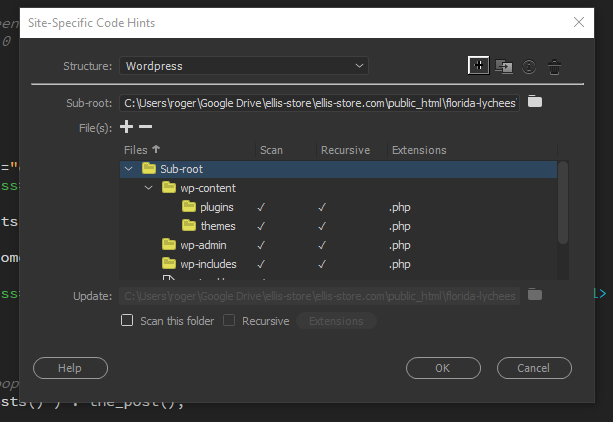
Task: Click the Extensions column header
Action: click(418, 150)
